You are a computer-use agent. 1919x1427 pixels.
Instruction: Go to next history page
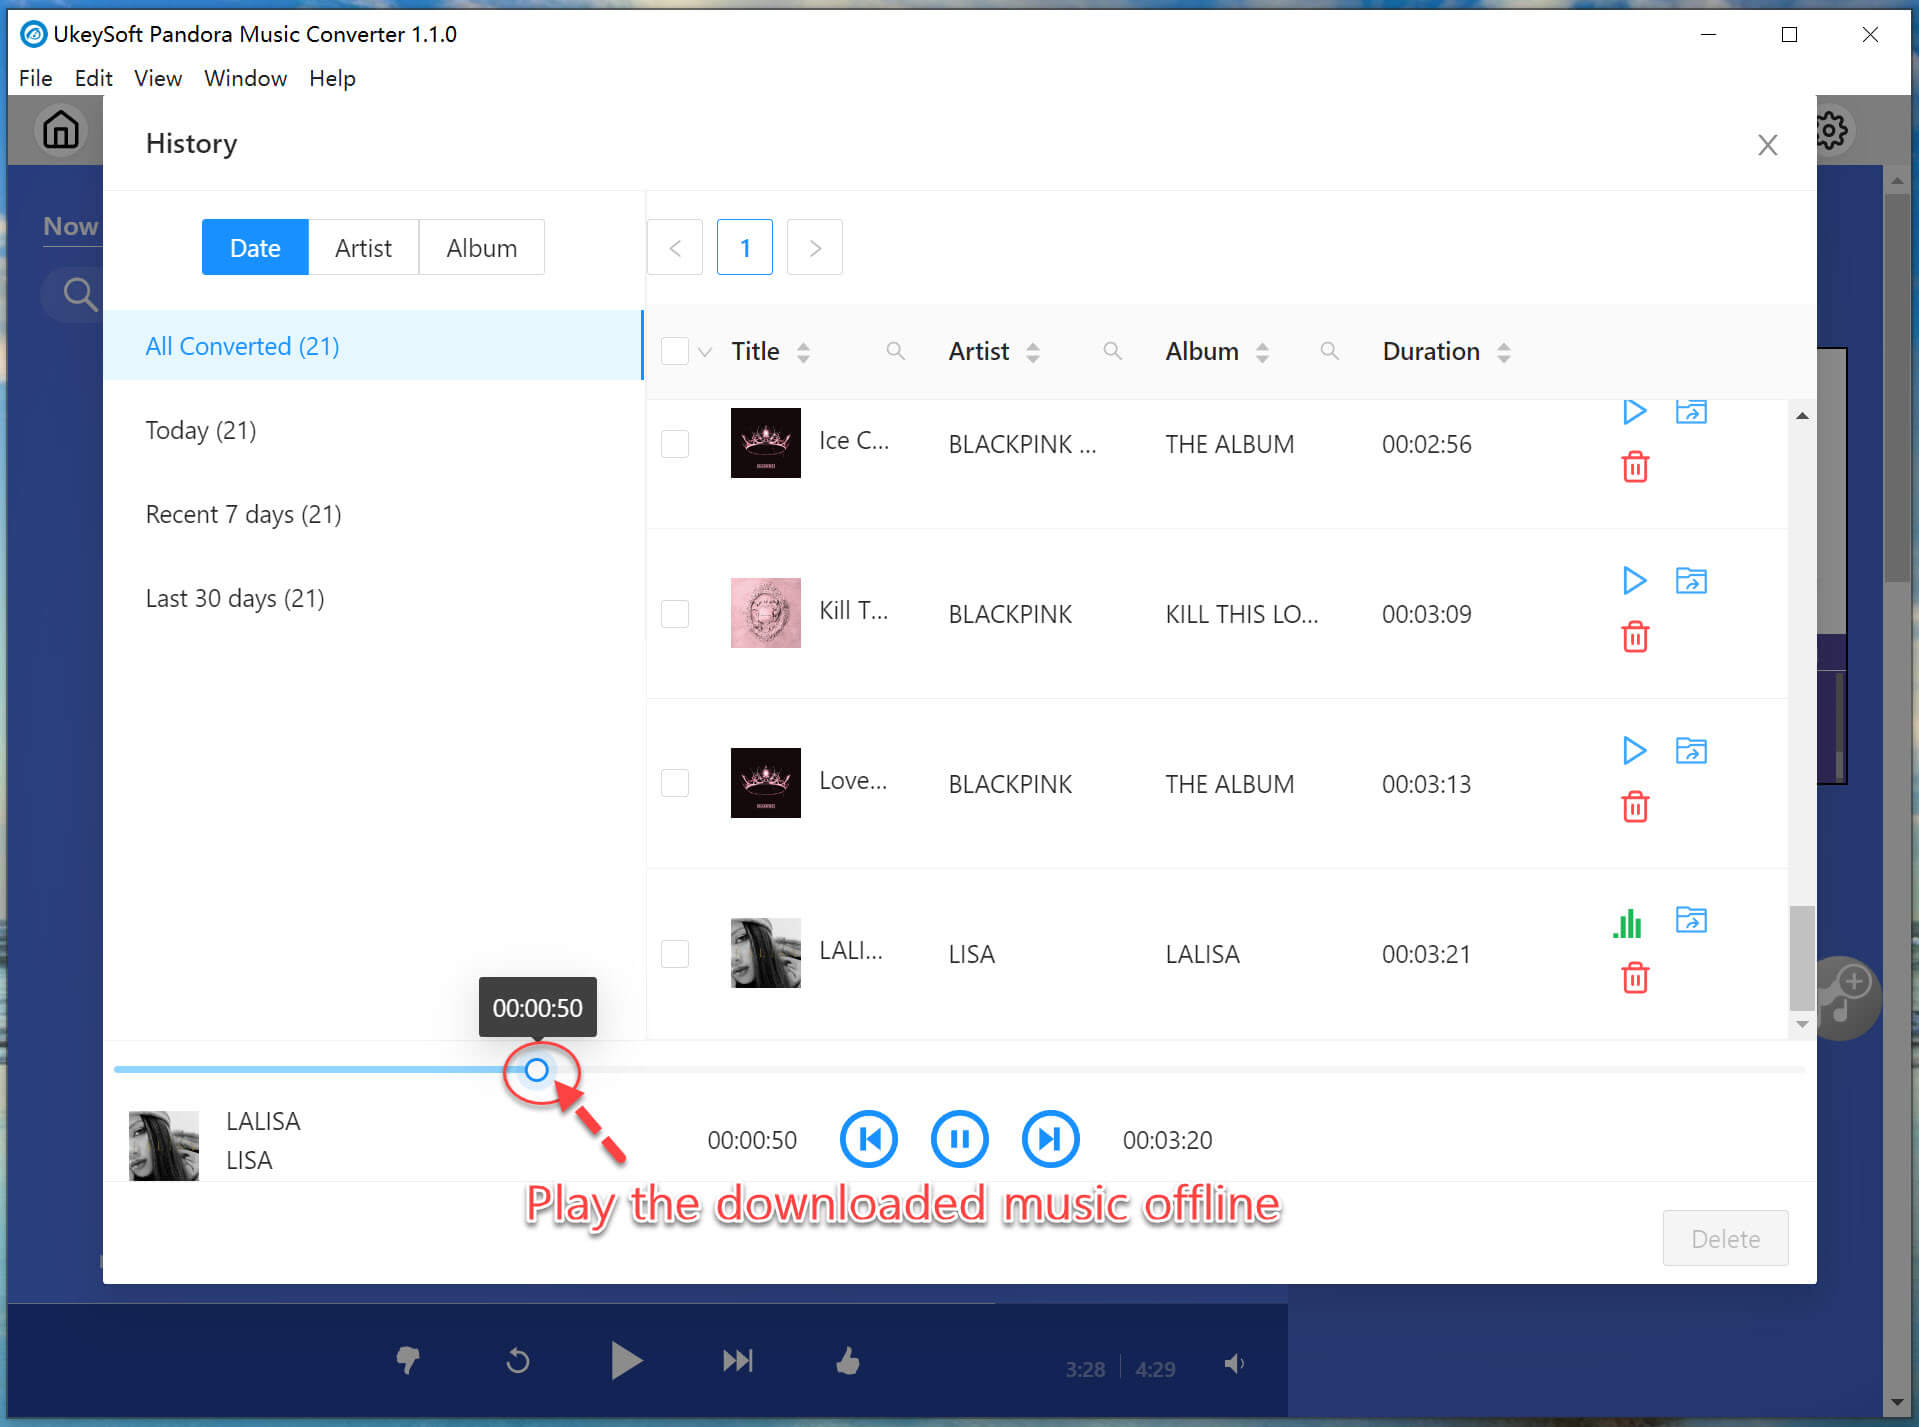pyautogui.click(x=815, y=247)
